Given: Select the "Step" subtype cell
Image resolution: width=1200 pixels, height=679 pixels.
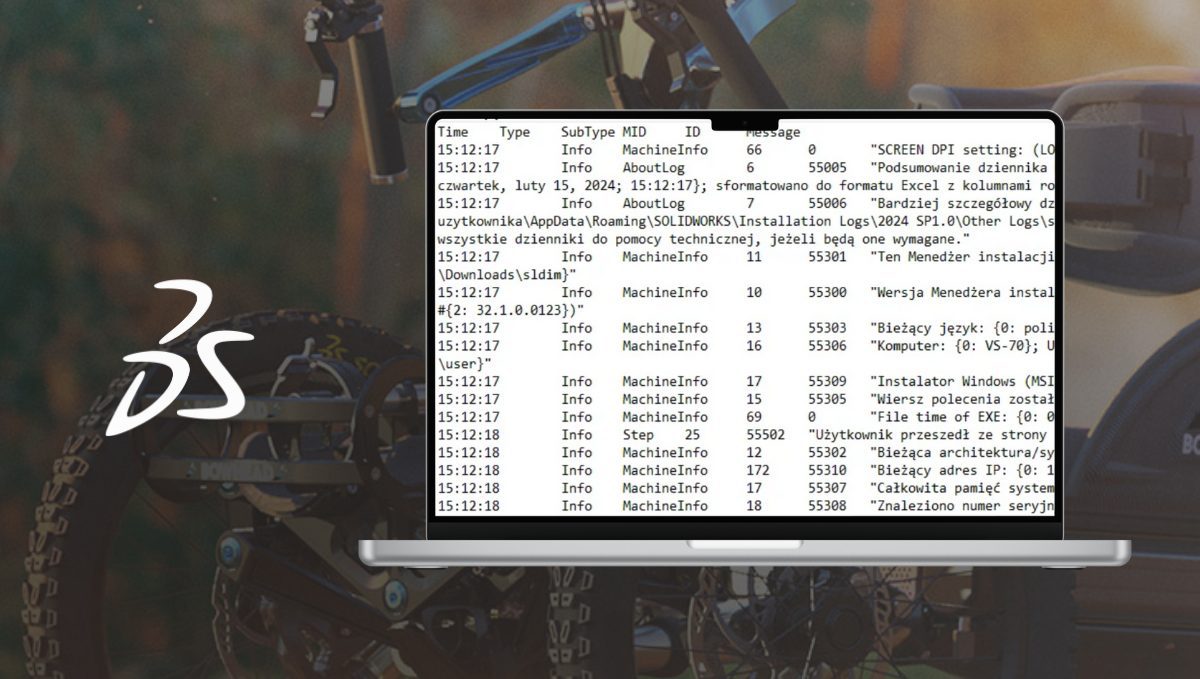Looking at the screenshot, I should tap(638, 435).
